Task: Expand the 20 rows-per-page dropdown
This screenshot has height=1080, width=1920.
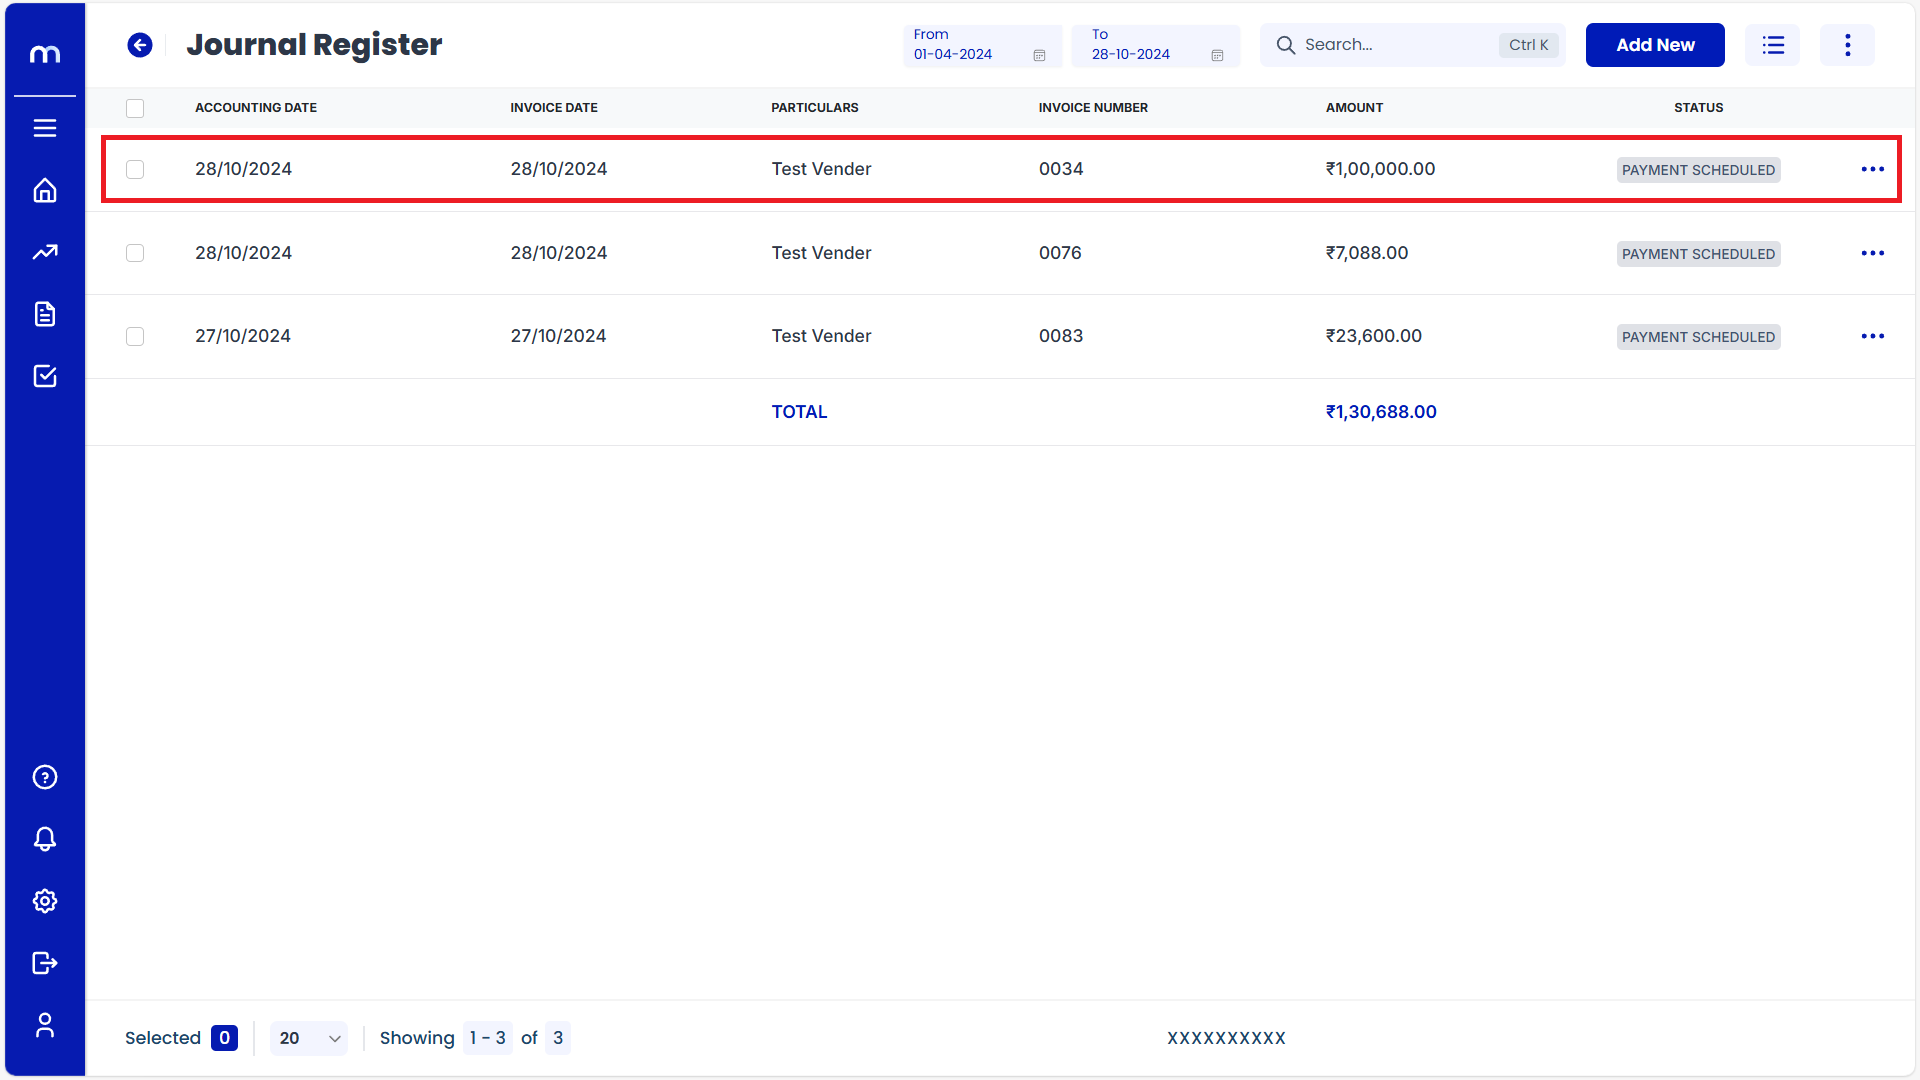Action: coord(309,1038)
